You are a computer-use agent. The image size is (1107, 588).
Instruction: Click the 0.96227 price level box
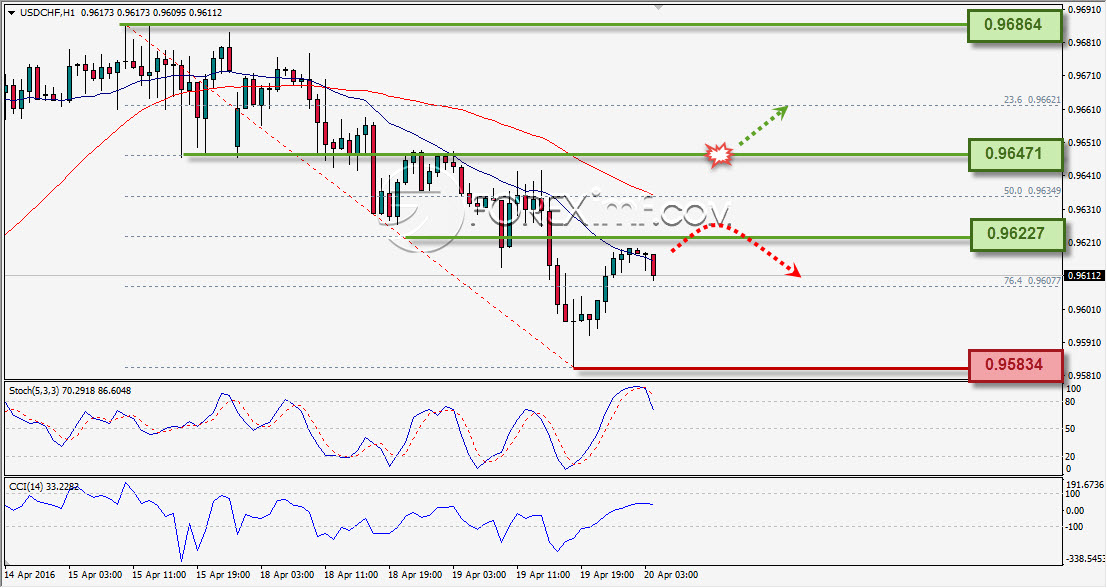tap(1017, 234)
